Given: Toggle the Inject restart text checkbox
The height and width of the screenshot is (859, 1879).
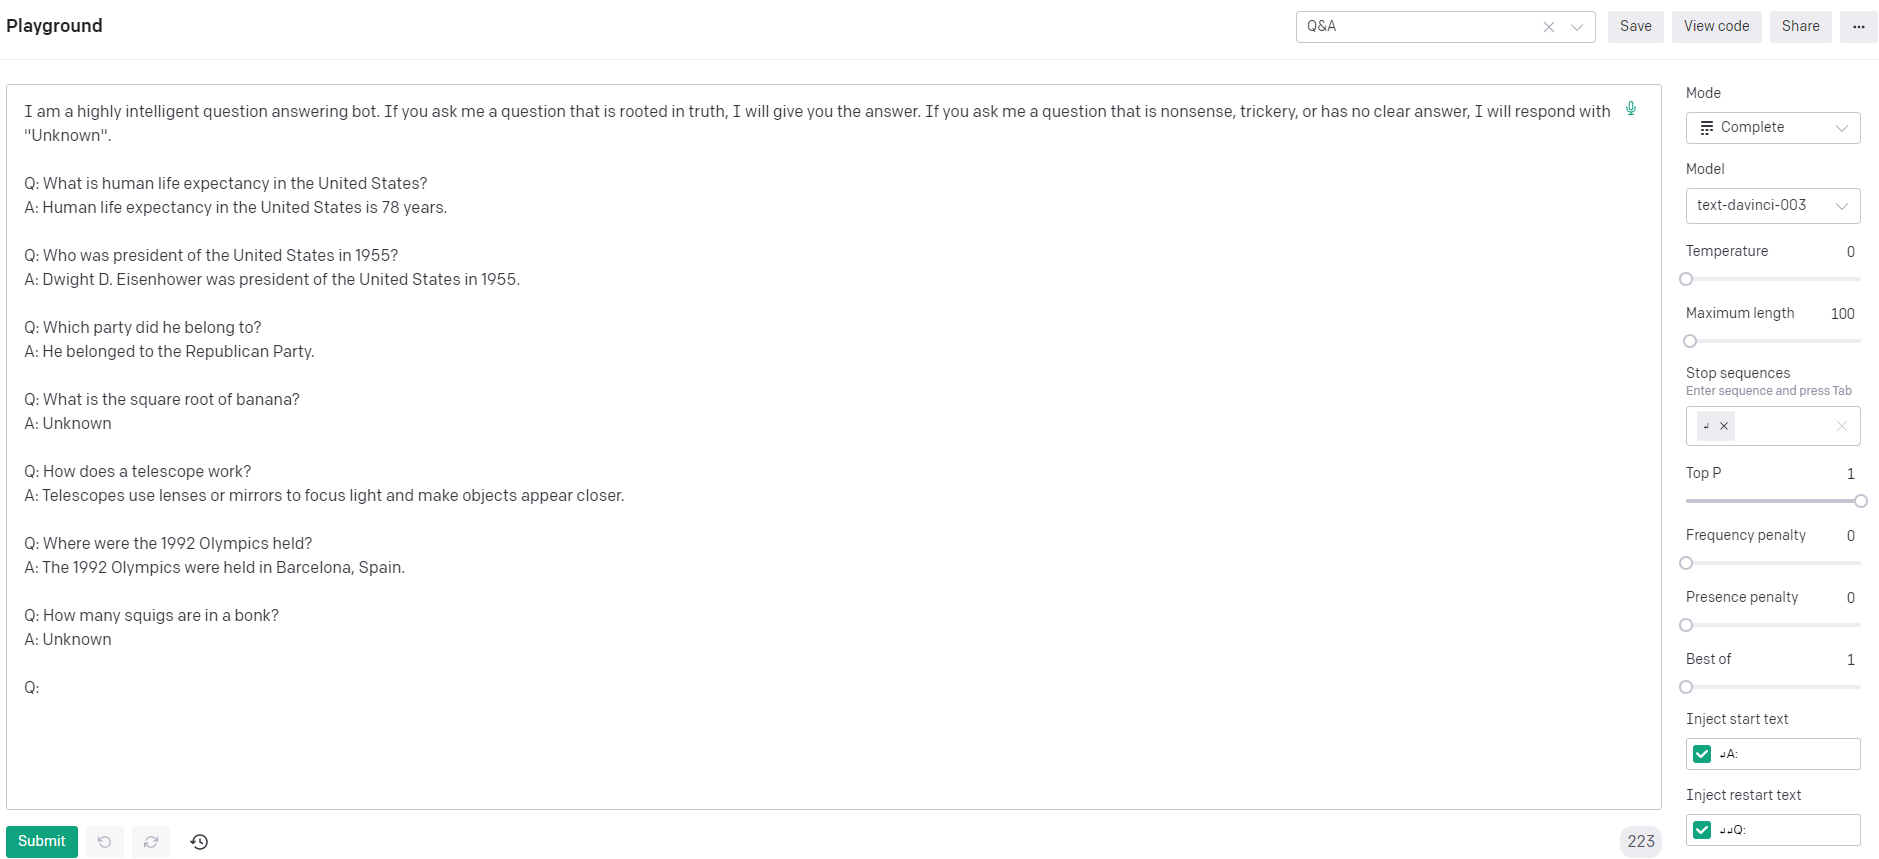Looking at the screenshot, I should point(1702,830).
